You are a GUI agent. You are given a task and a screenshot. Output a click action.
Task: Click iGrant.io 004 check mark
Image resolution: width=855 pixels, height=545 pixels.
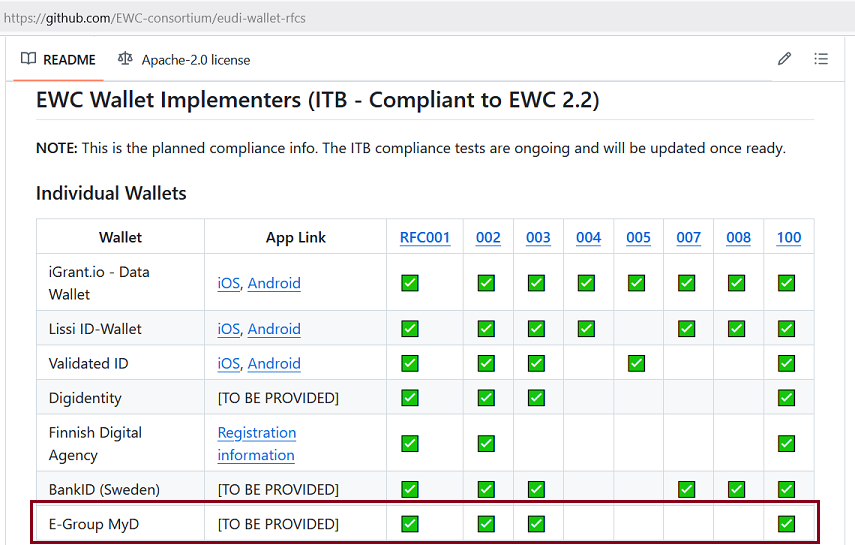586,283
